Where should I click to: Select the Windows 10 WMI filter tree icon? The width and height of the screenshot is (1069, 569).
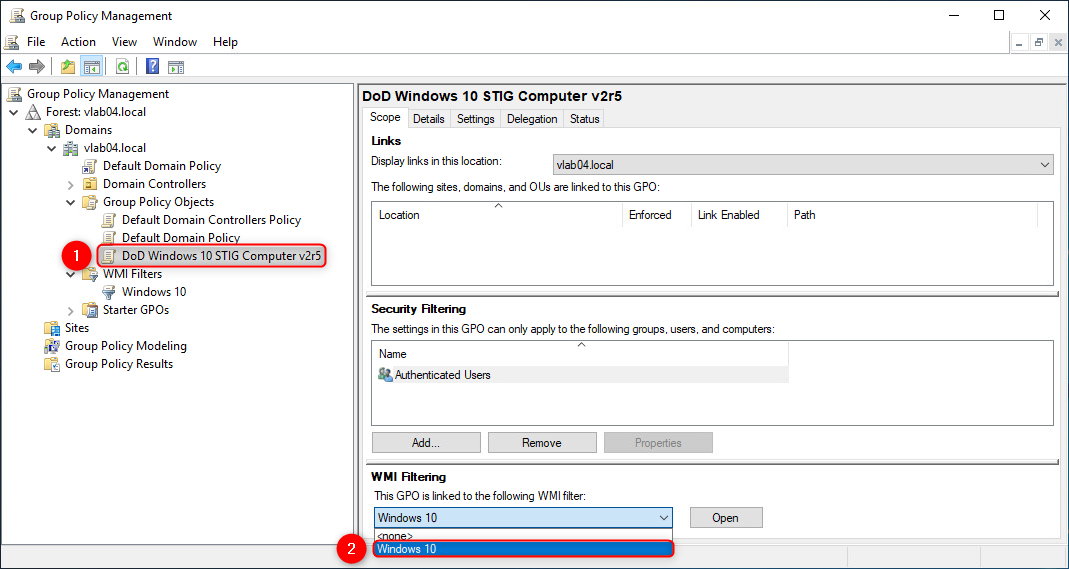[x=110, y=292]
